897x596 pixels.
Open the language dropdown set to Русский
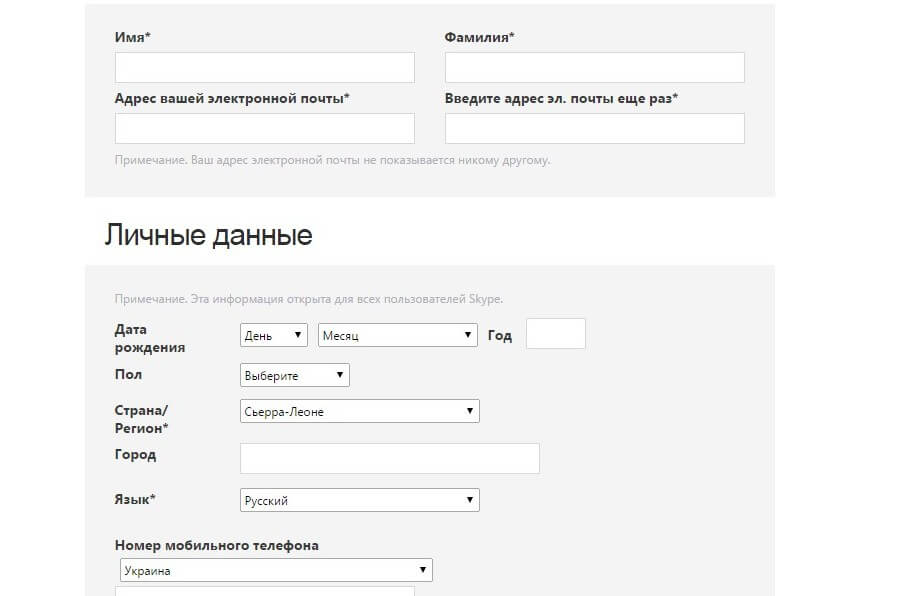tap(359, 500)
